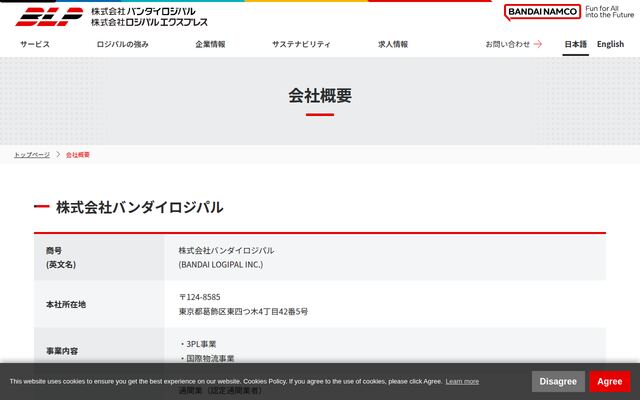Switch the site language to English
This screenshot has height=400, width=640.
tap(610, 44)
